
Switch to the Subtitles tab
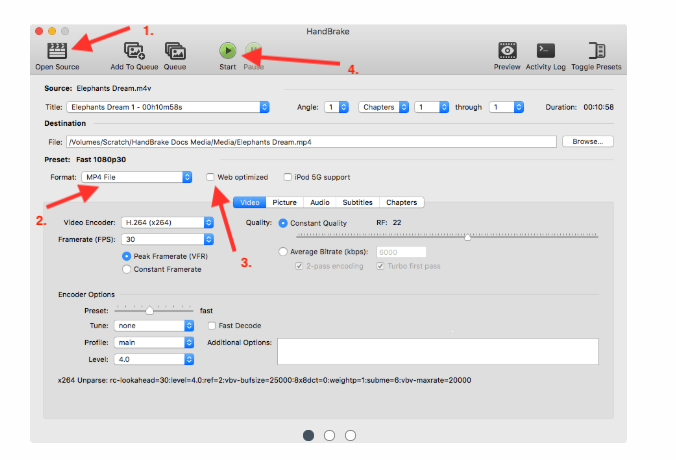tap(357, 202)
